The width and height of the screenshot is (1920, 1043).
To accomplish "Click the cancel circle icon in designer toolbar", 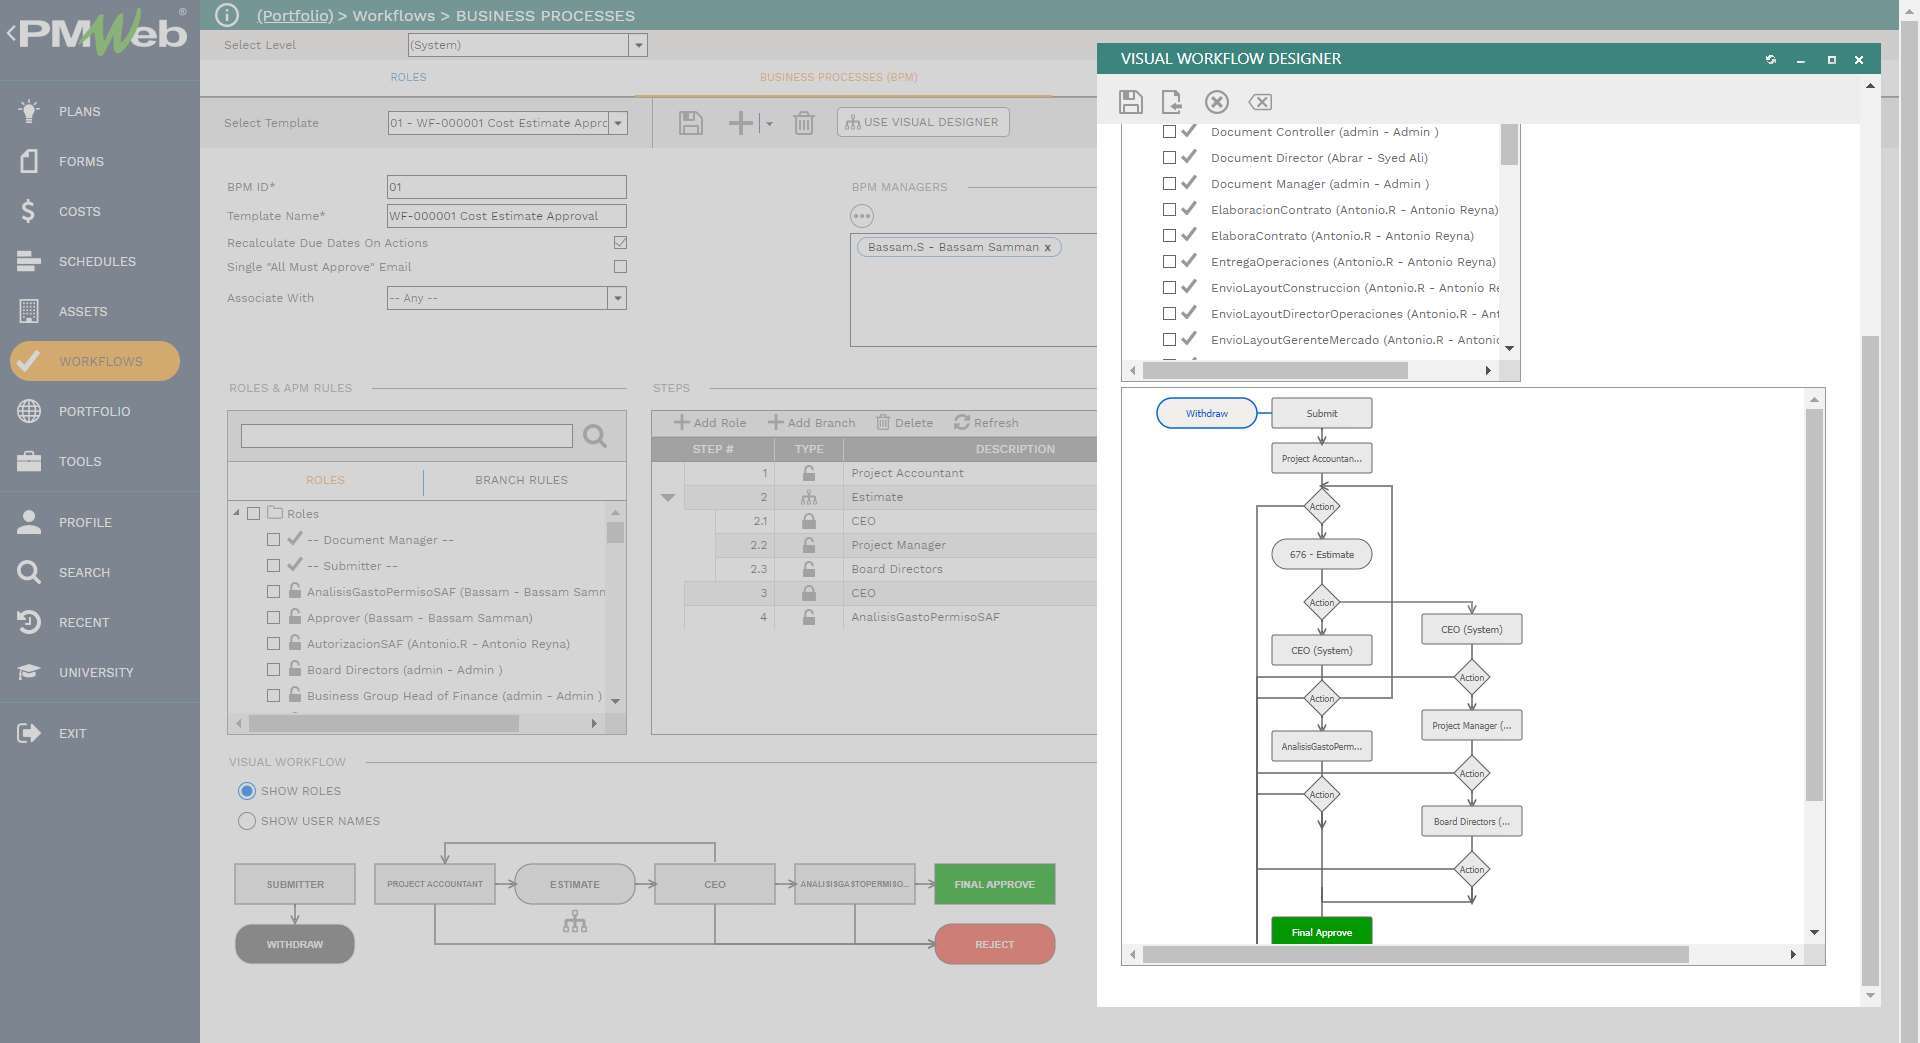I will (x=1217, y=102).
